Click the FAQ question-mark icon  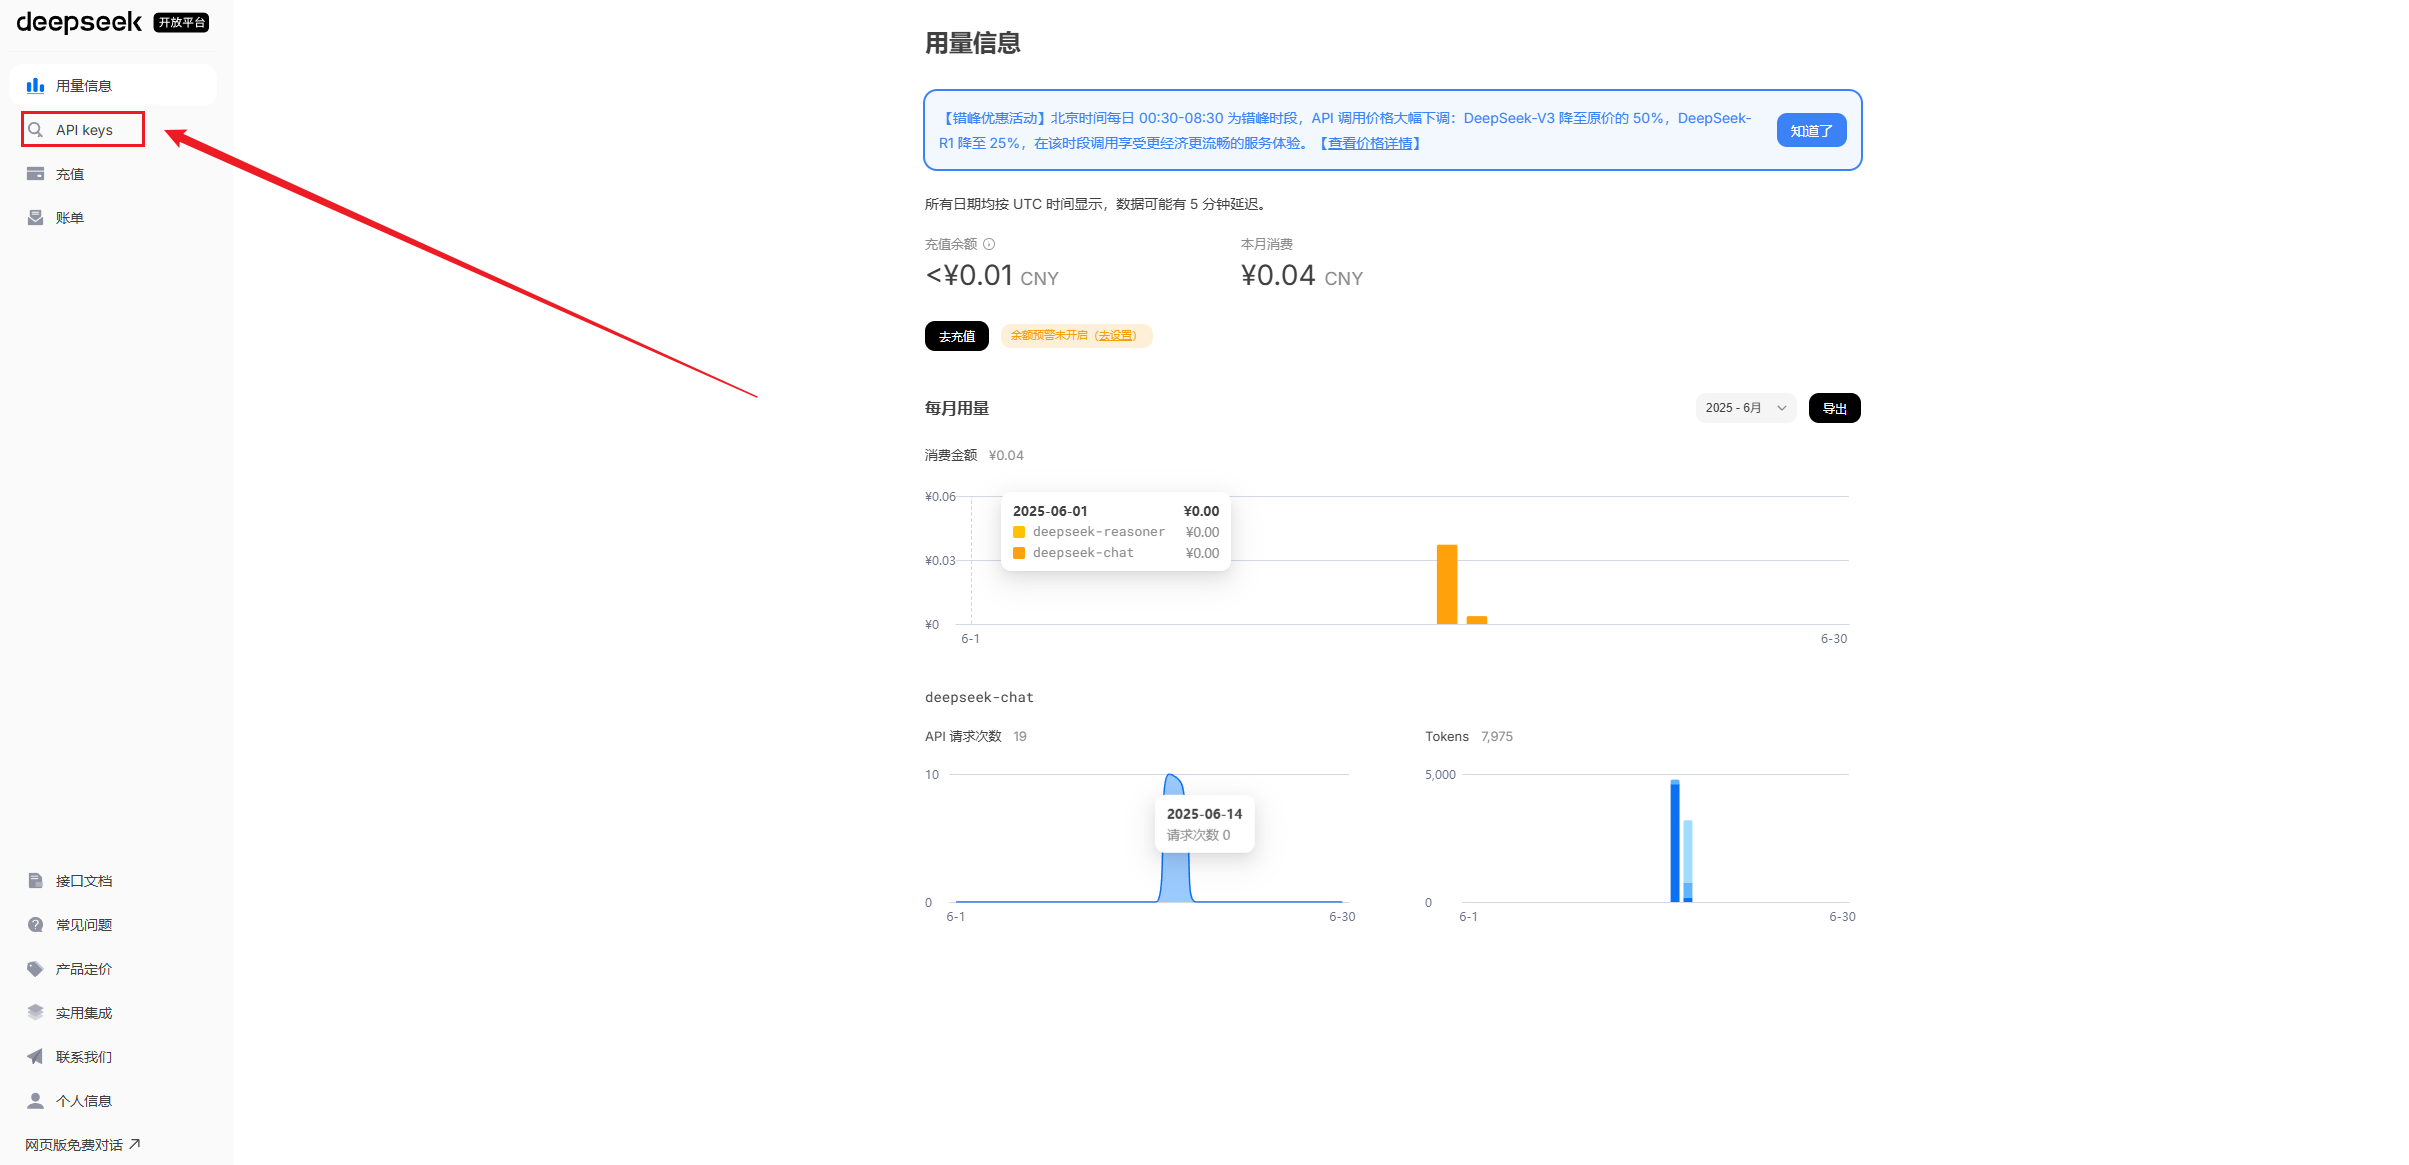pyautogui.click(x=35, y=925)
